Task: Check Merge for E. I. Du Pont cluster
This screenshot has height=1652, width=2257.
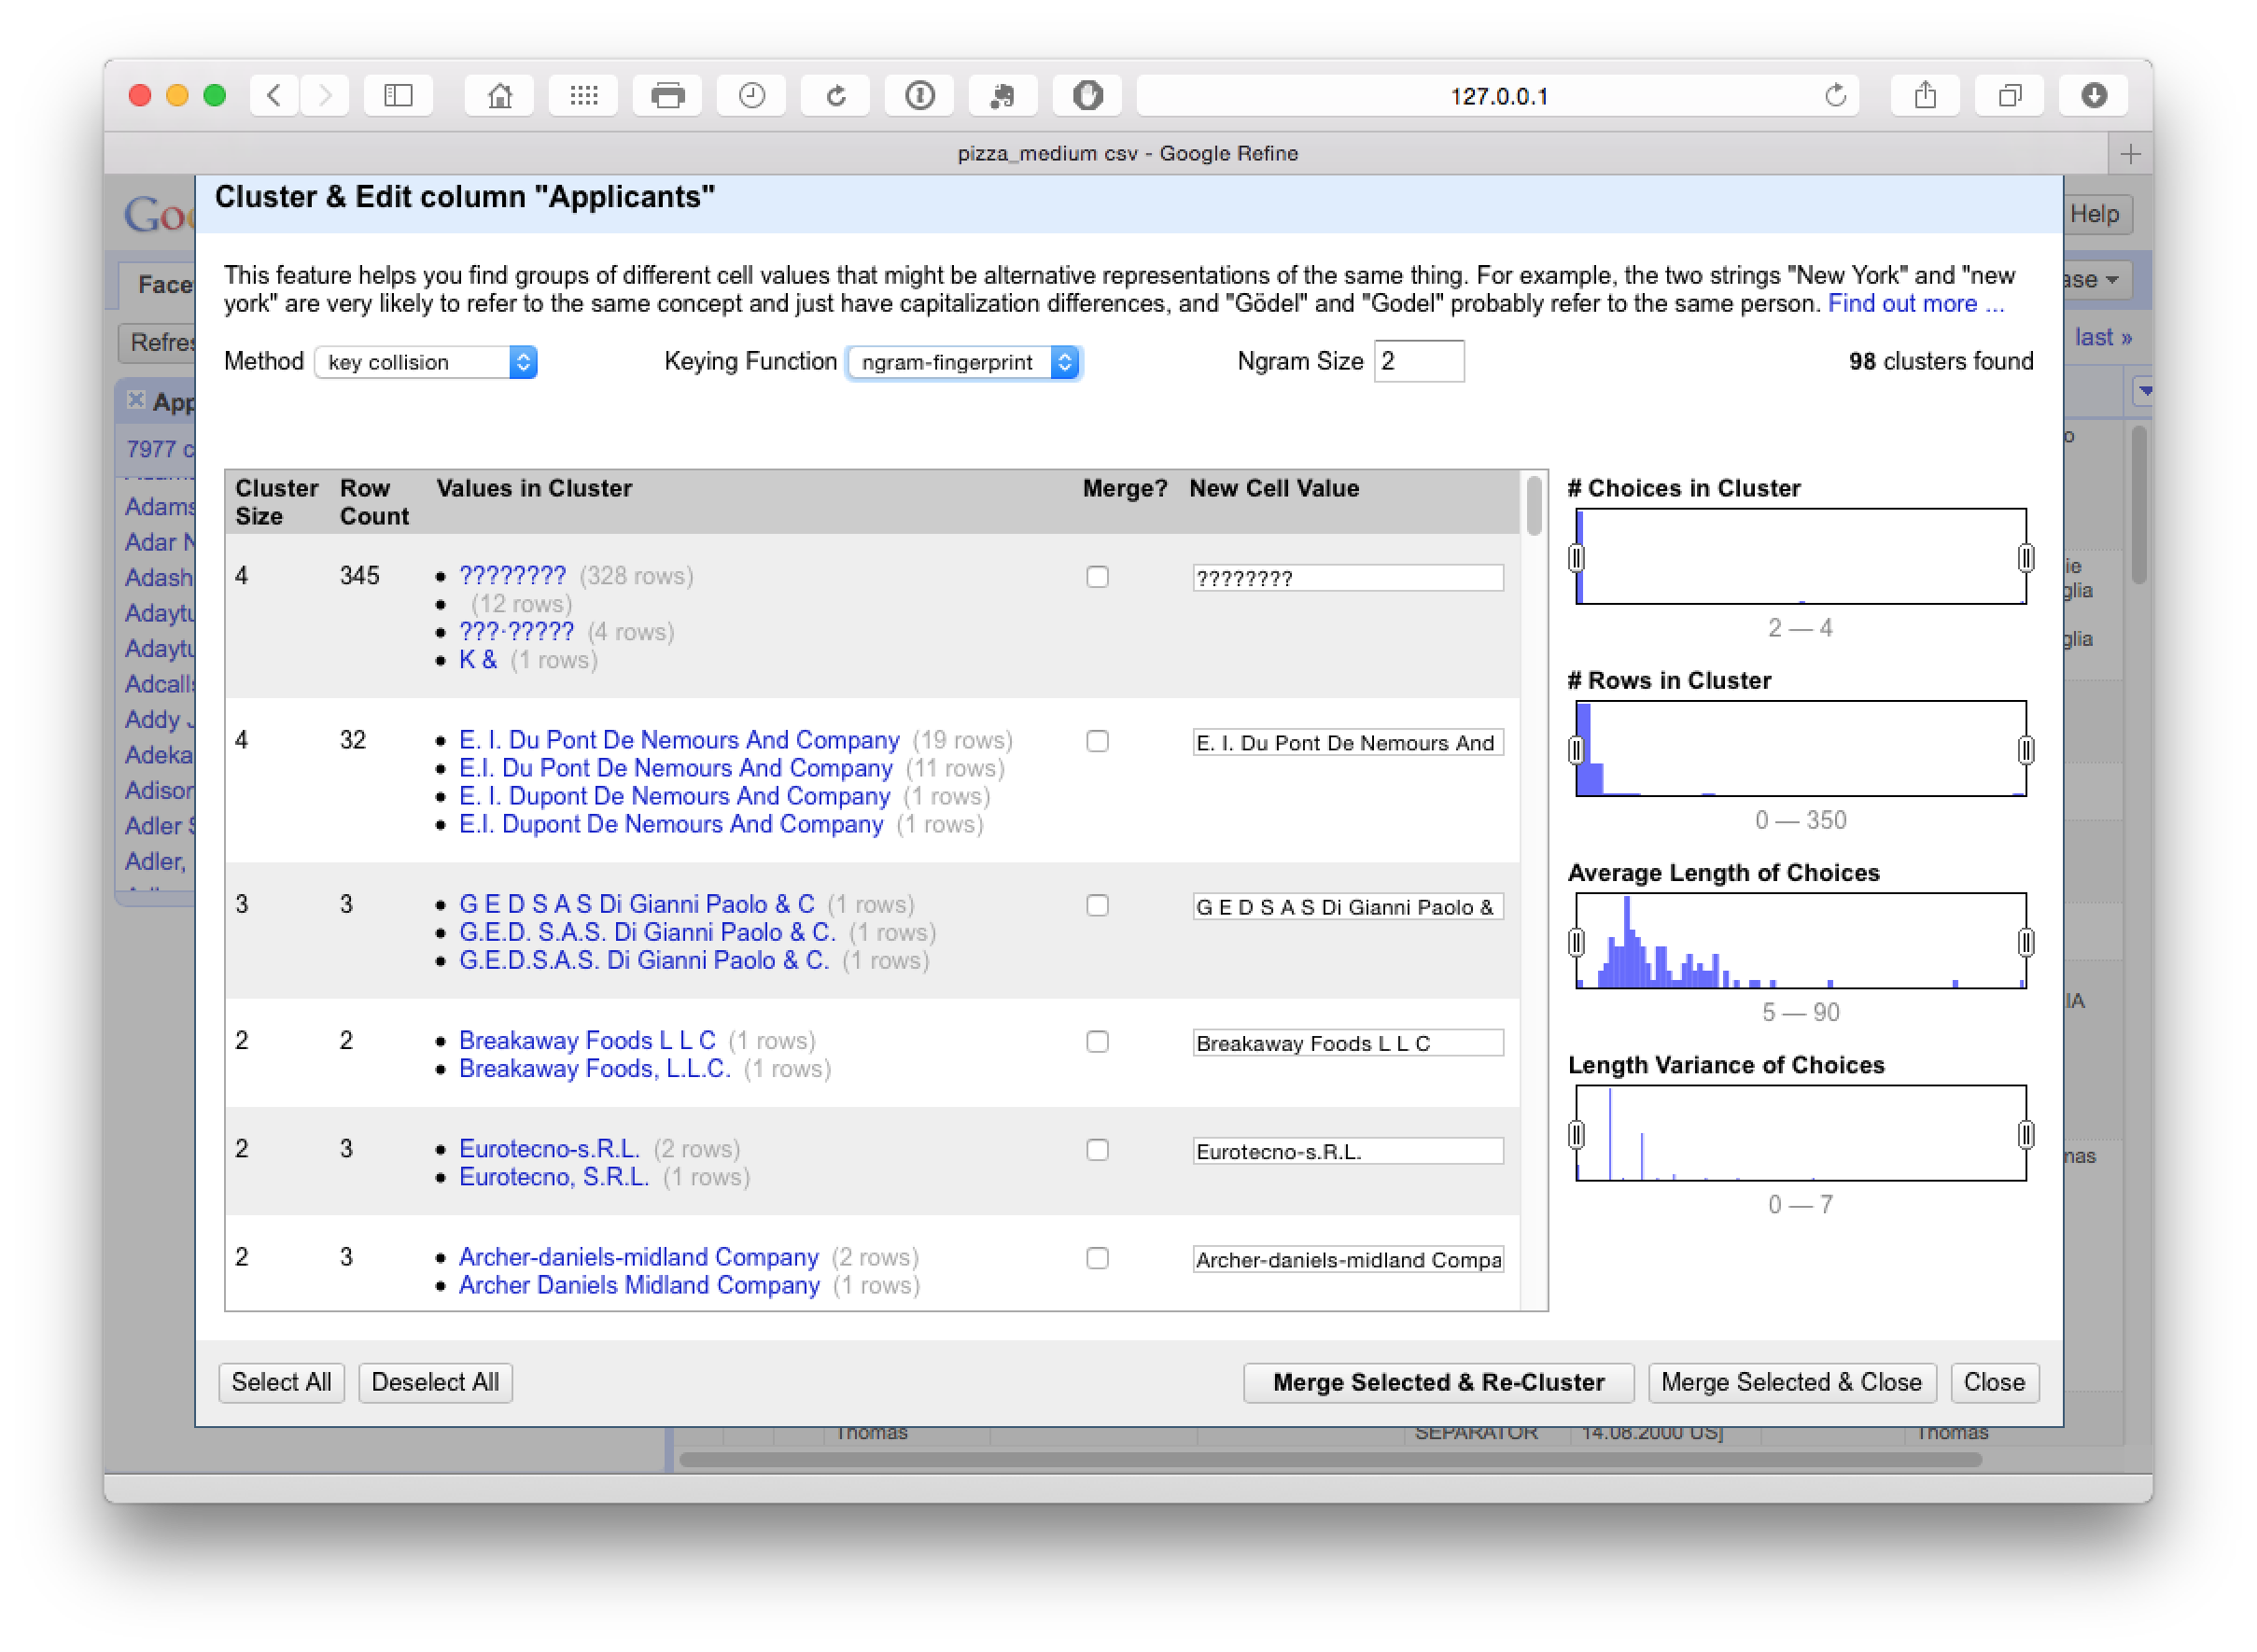Action: [x=1097, y=741]
